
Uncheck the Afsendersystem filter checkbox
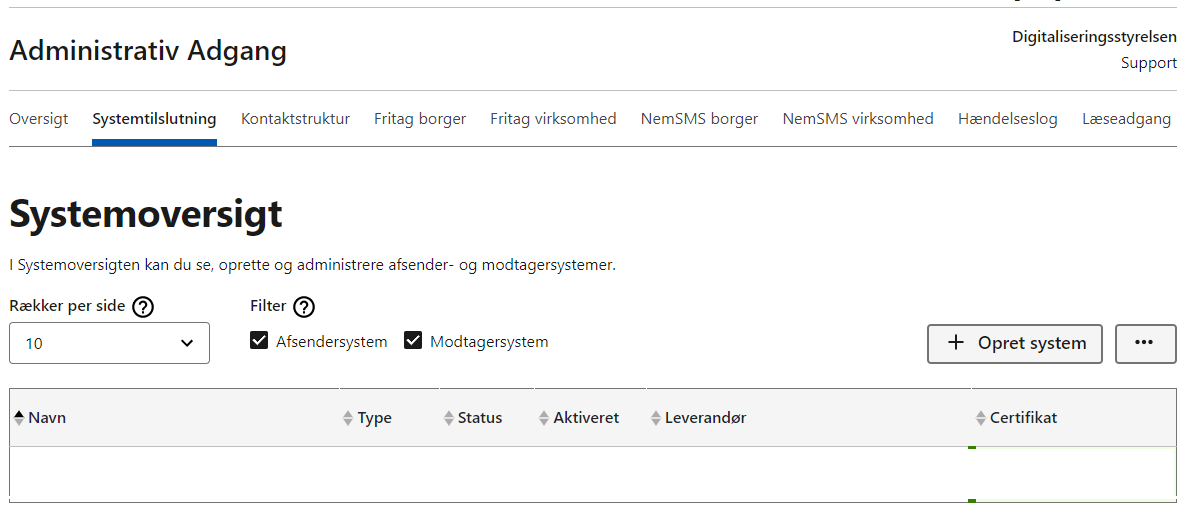259,341
